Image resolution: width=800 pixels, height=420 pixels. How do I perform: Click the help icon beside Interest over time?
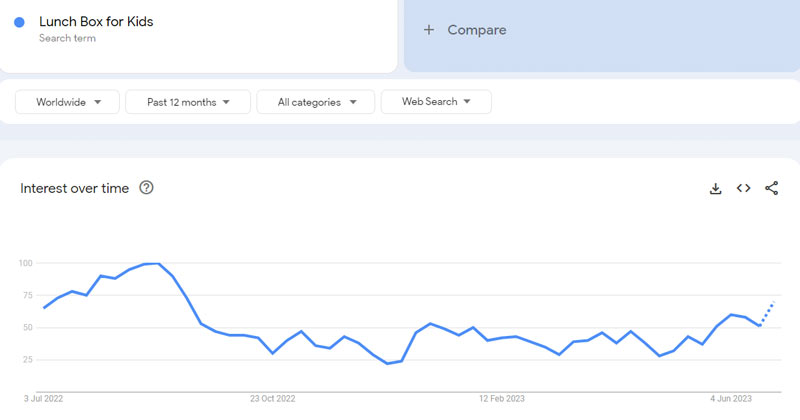[147, 188]
